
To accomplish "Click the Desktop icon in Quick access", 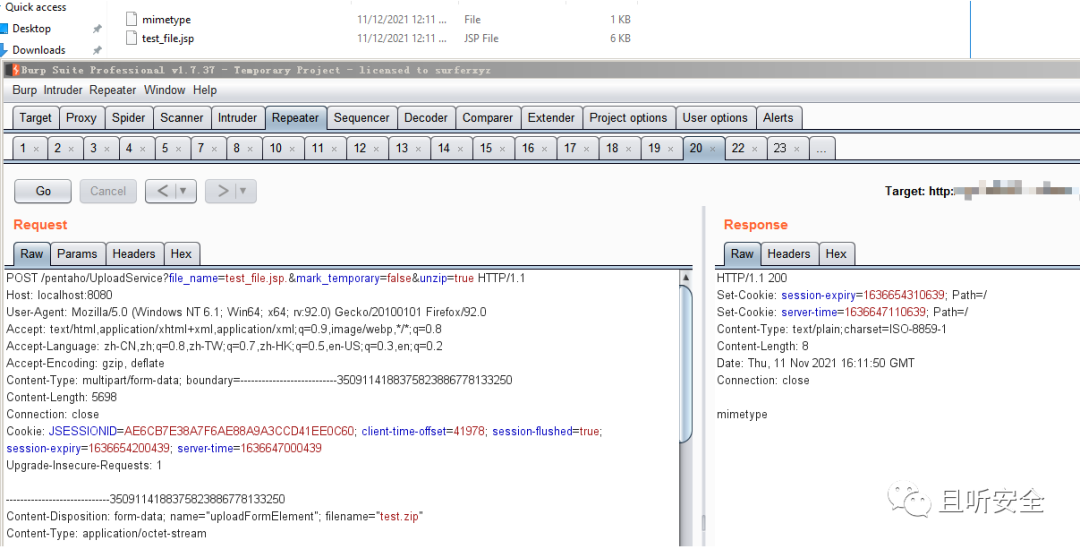I will coord(3,29).
